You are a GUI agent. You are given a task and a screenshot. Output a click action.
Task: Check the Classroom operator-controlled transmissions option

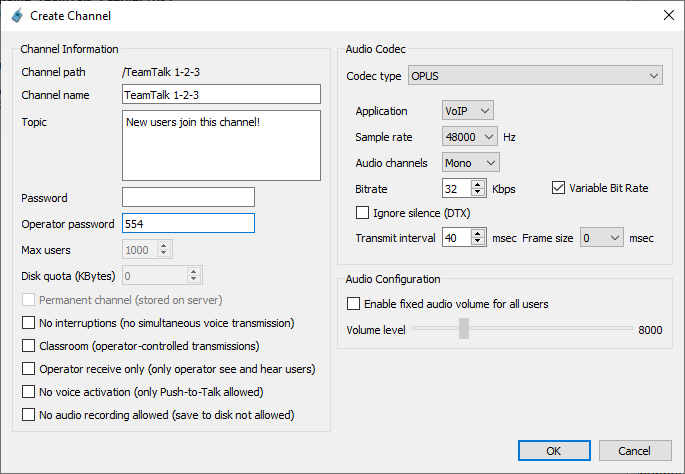tap(29, 346)
